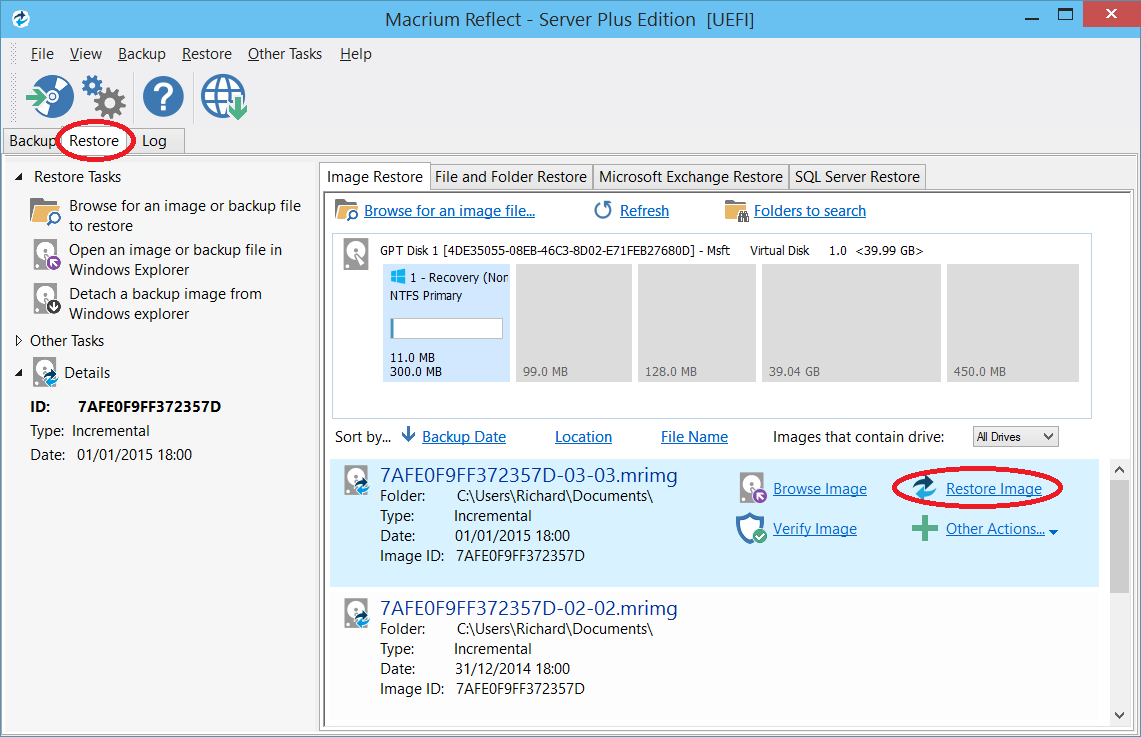Click the Verify Image shield icon

[751, 528]
